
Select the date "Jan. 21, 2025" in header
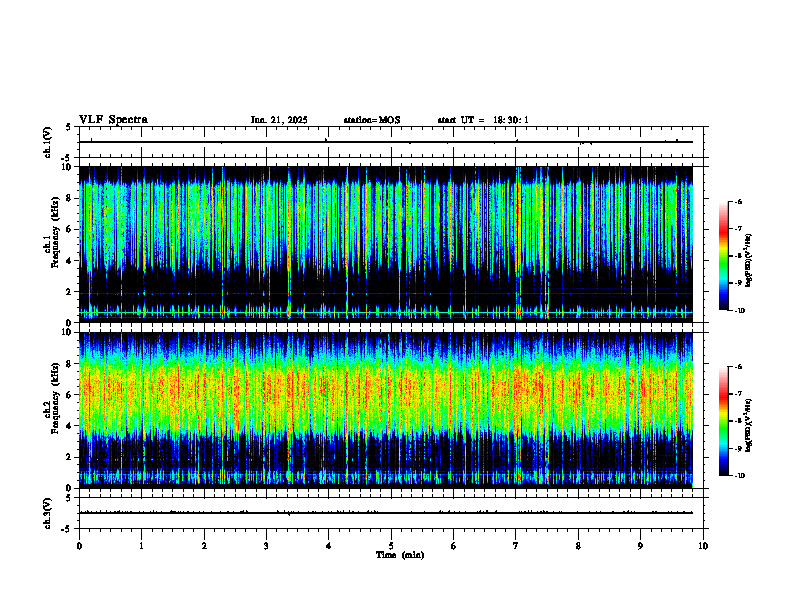pos(279,120)
